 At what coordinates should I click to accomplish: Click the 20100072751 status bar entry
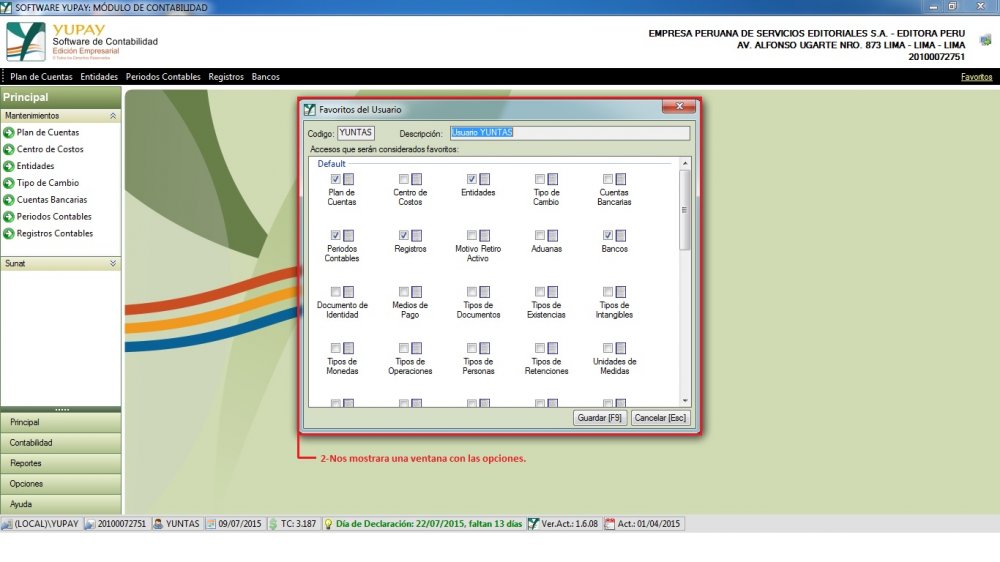115,524
